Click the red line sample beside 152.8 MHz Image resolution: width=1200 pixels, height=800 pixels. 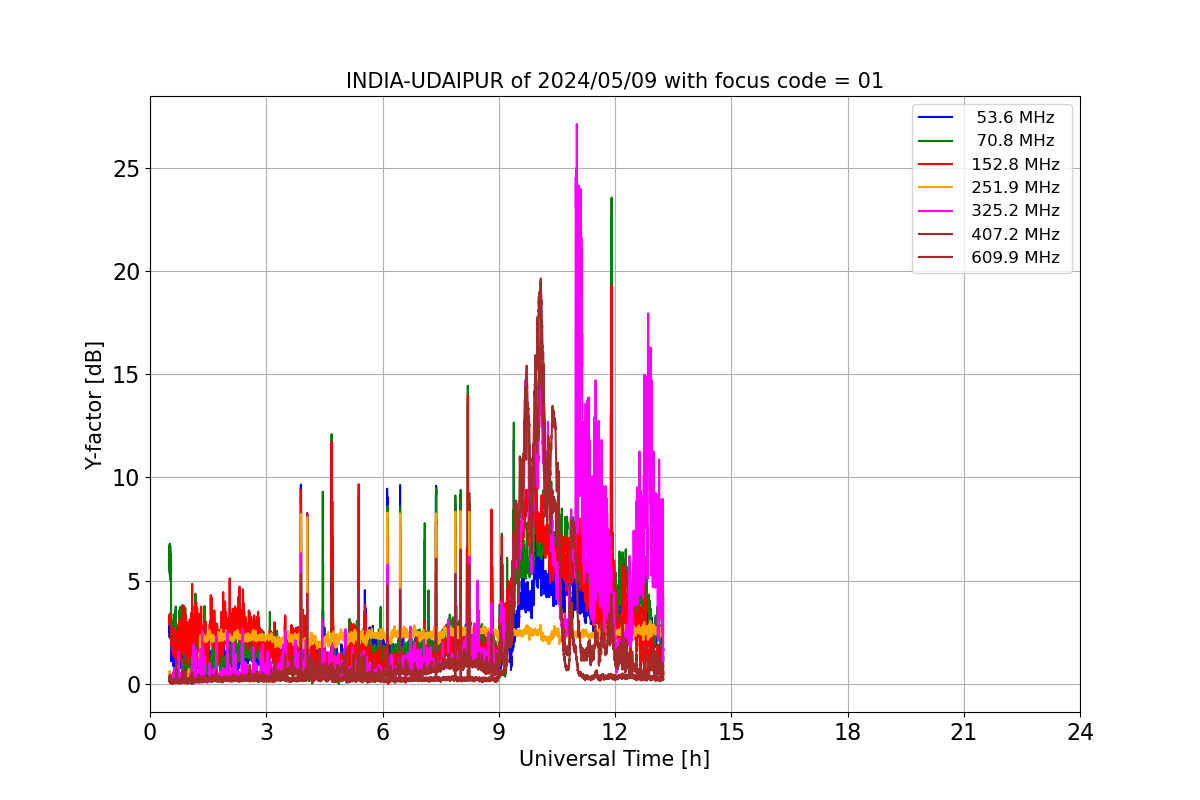(x=936, y=164)
